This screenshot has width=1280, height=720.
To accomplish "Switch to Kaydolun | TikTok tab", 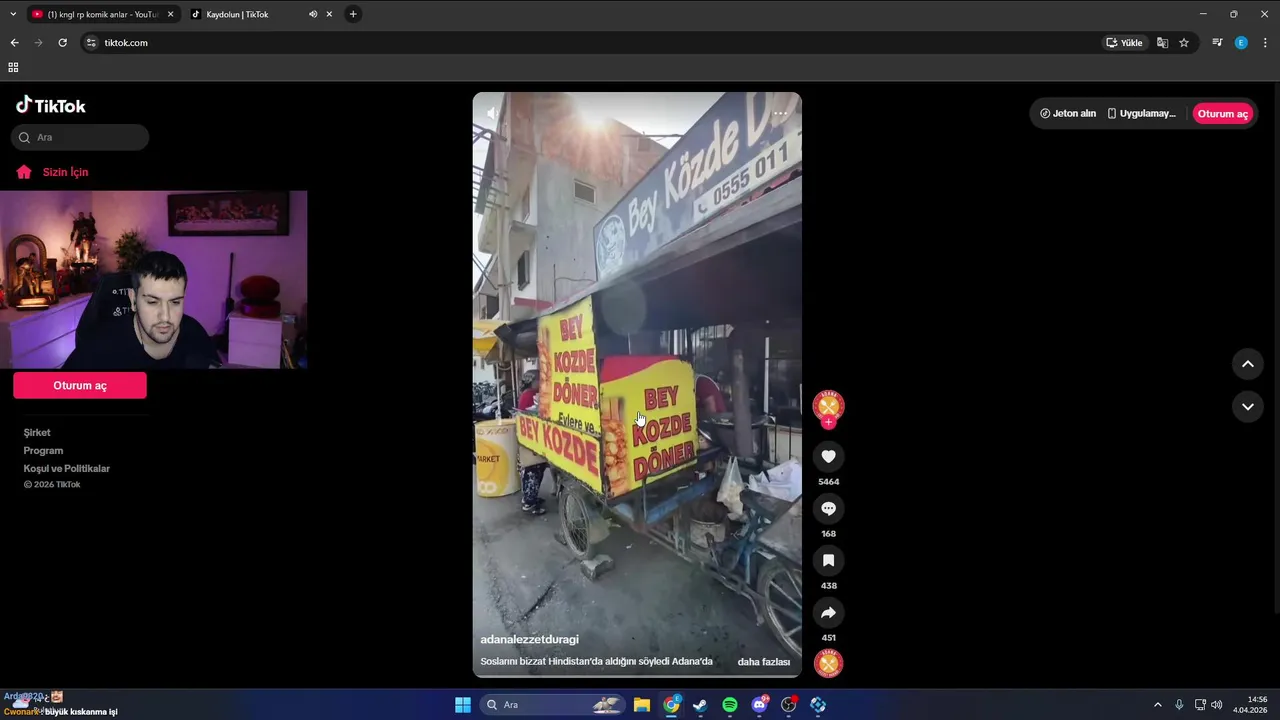I will 250,14.
